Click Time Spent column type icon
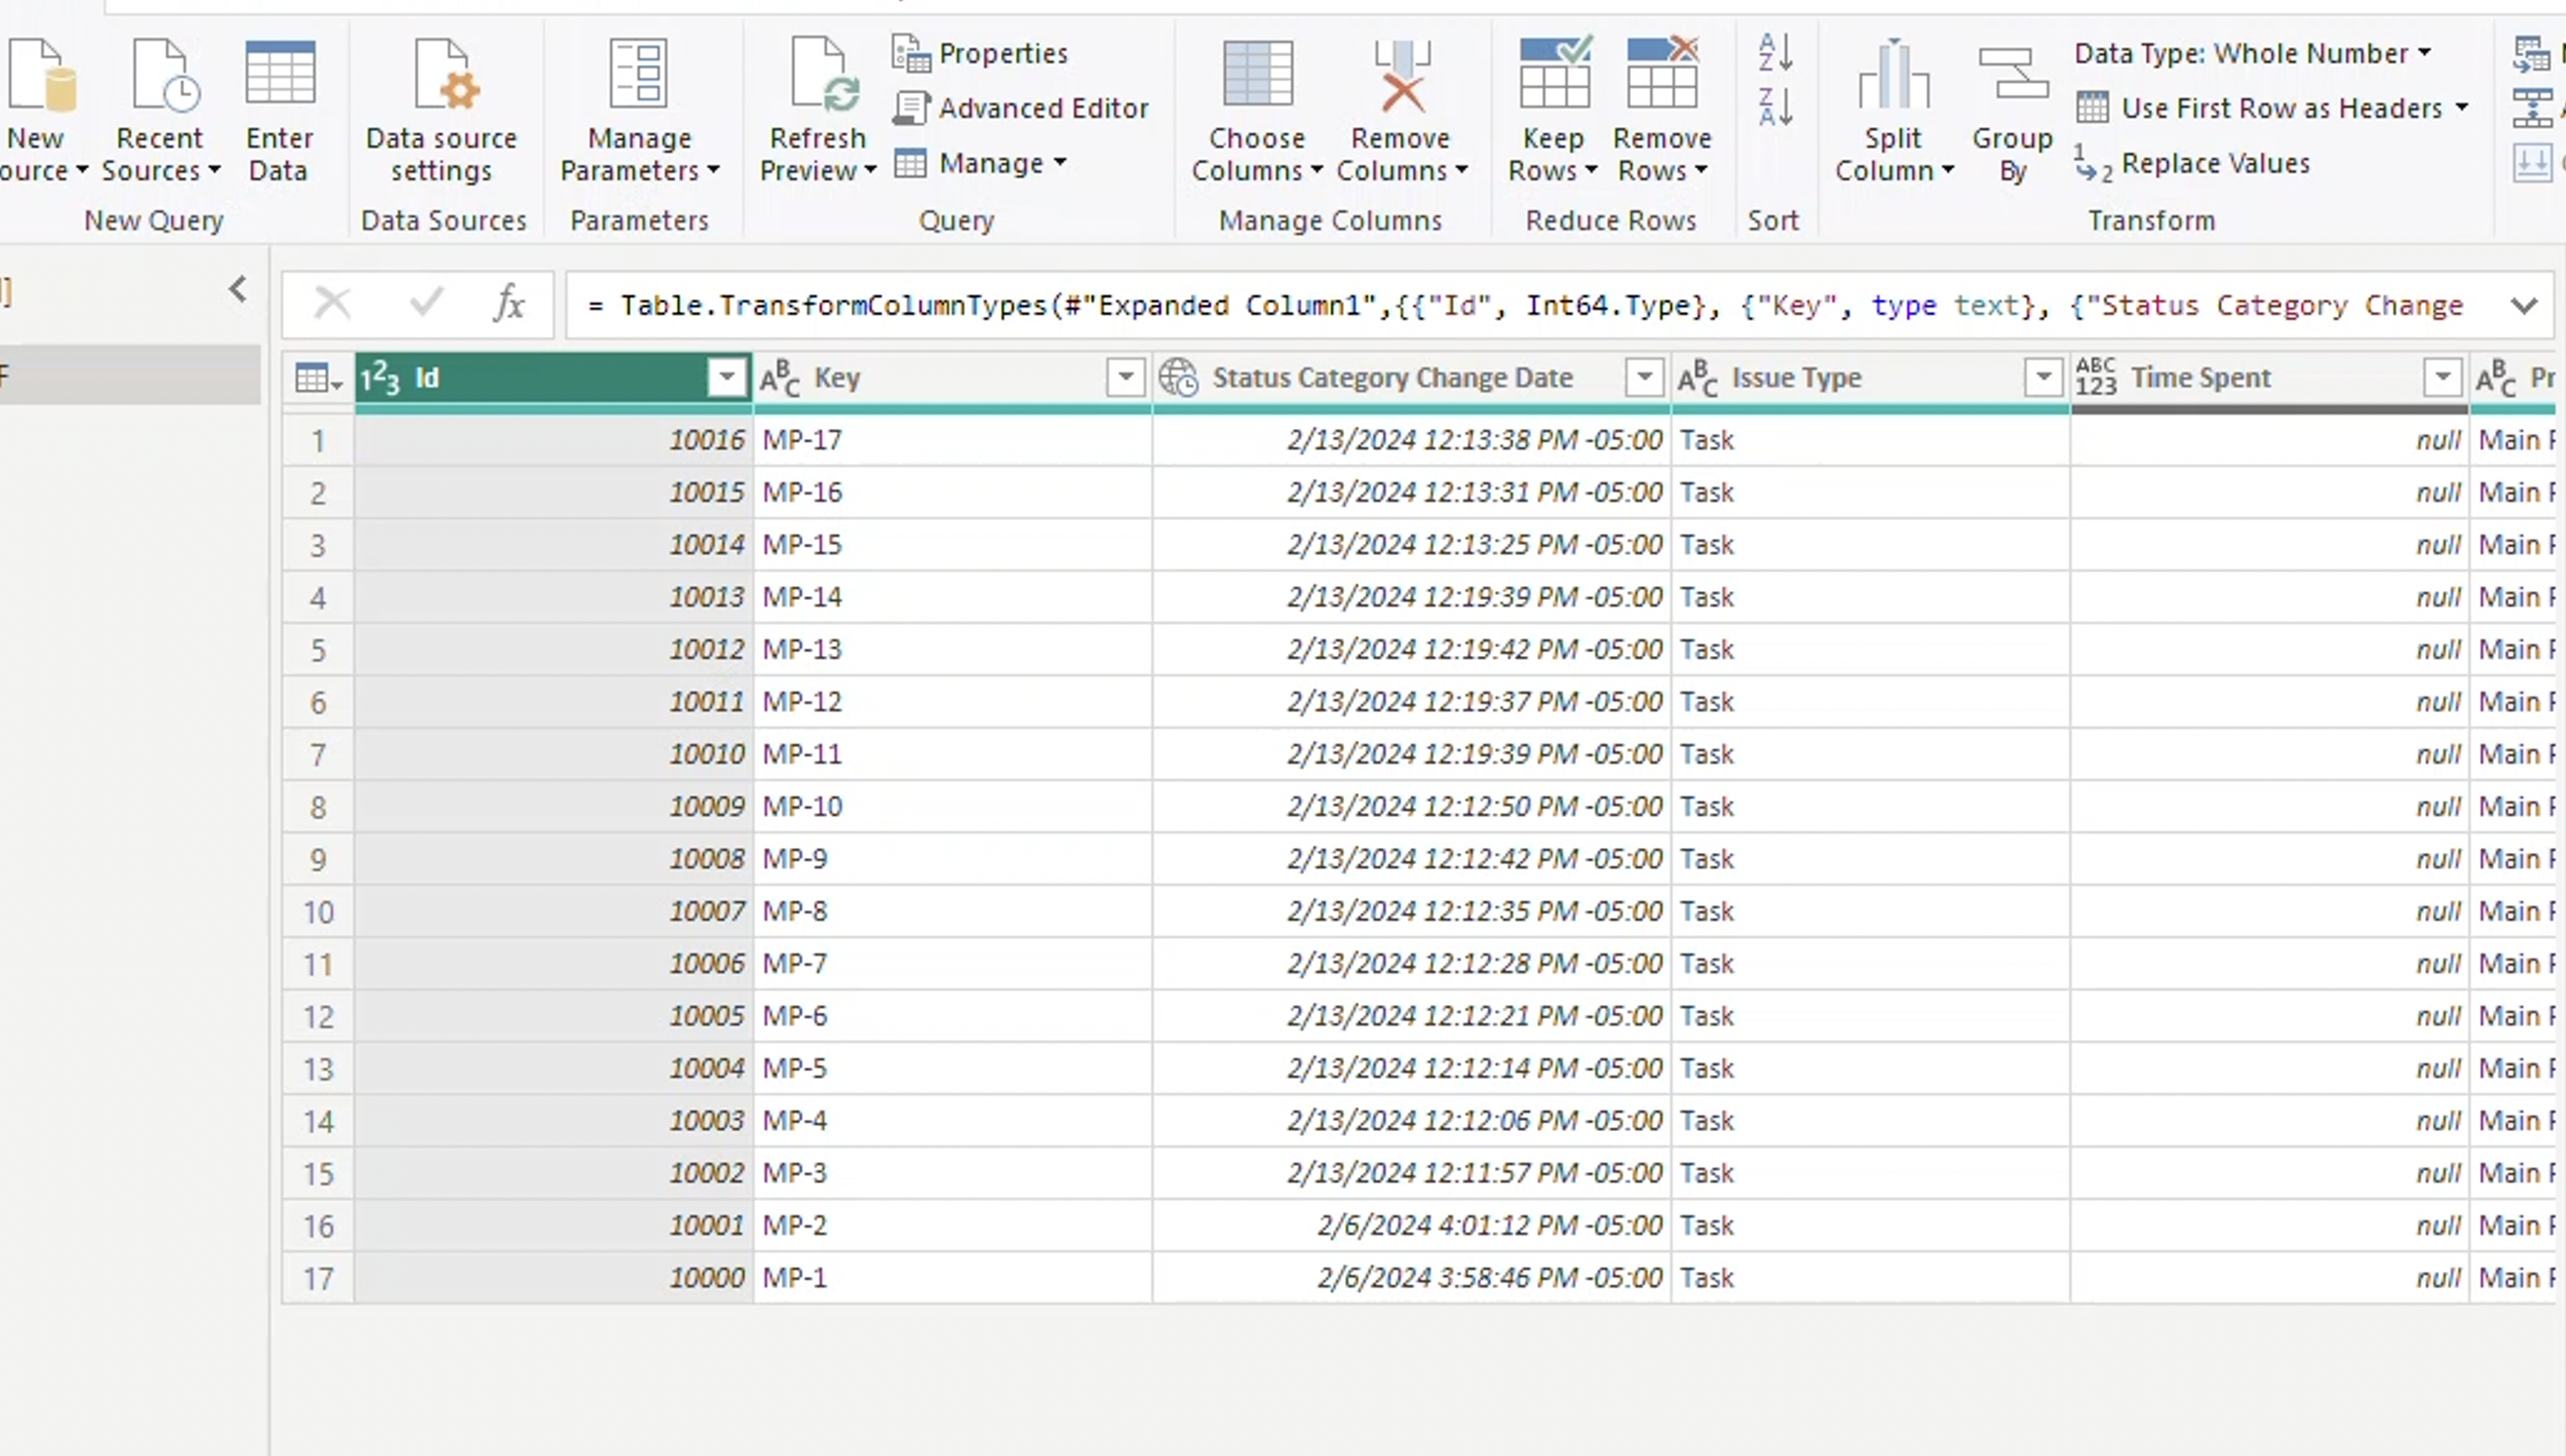The image size is (2566, 1456). (x=2096, y=378)
